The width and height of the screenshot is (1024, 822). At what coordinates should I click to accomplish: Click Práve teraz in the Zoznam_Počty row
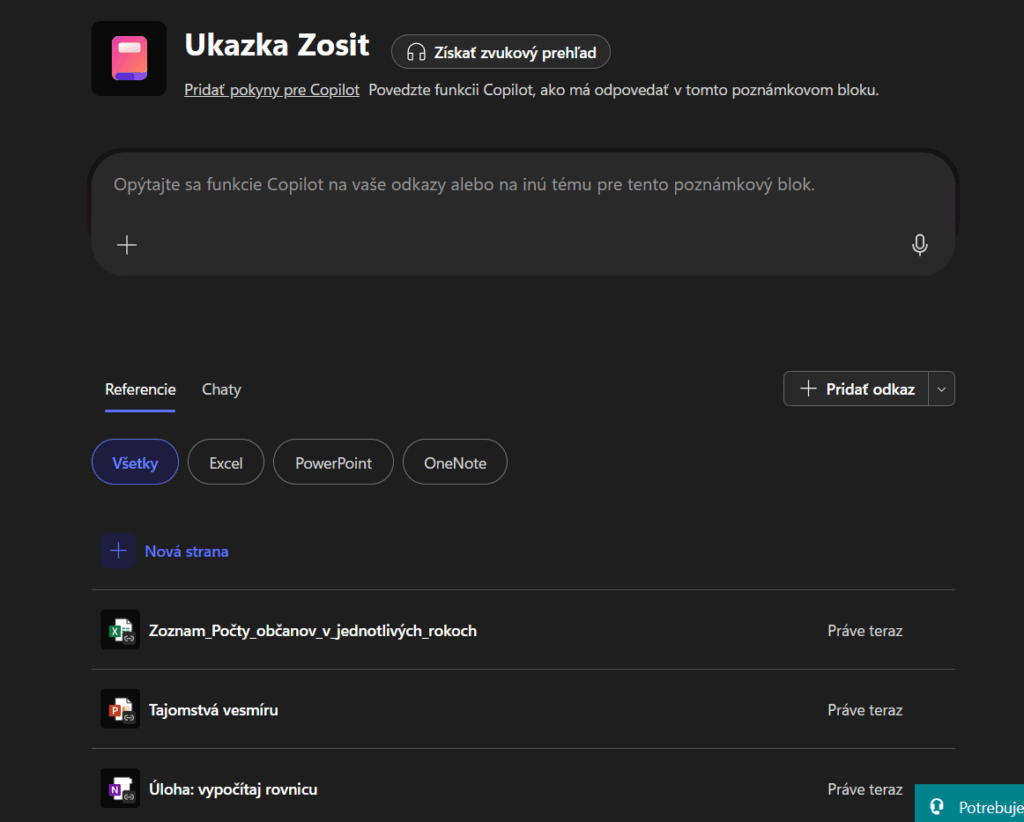[865, 631]
